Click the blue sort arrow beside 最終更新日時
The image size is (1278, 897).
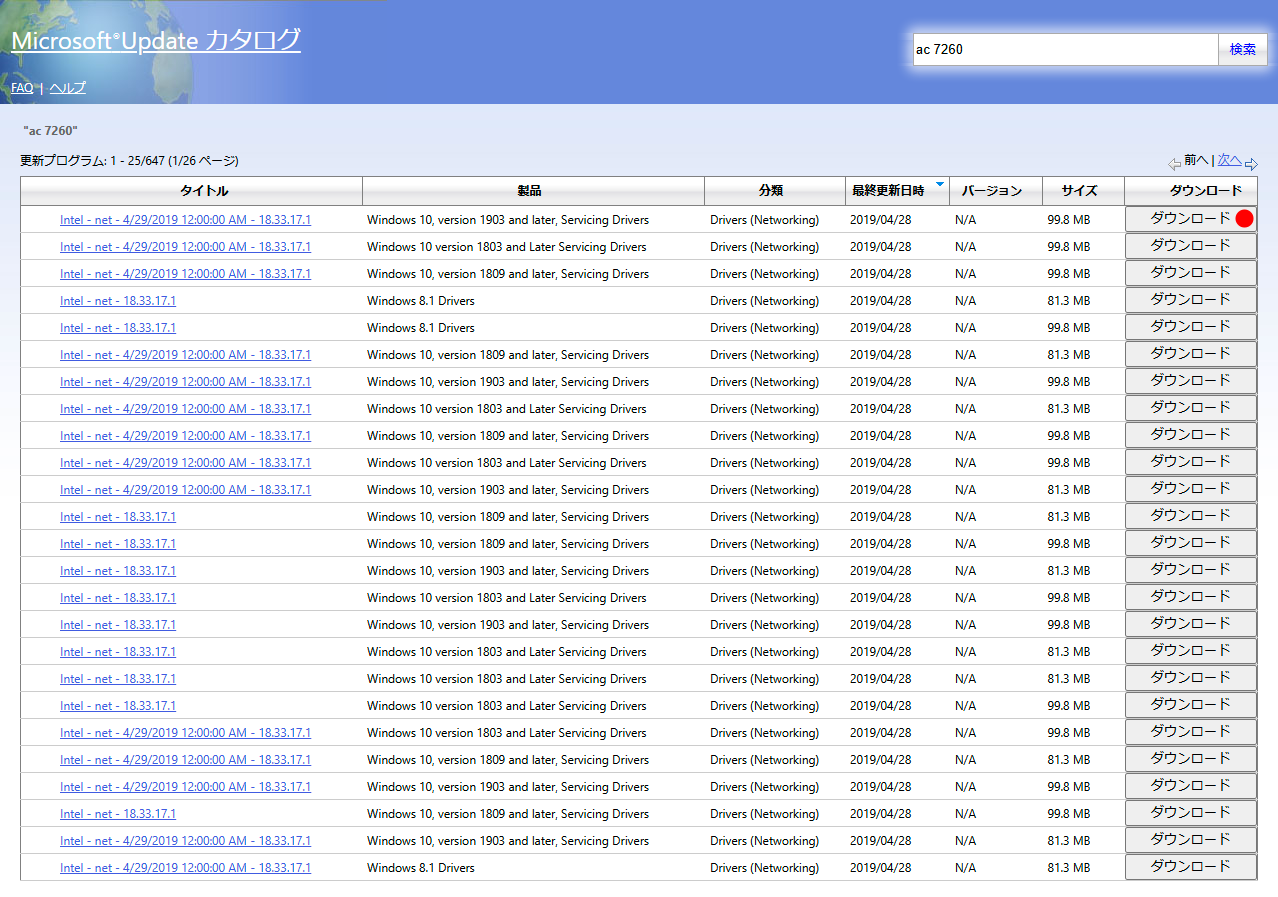[939, 185]
